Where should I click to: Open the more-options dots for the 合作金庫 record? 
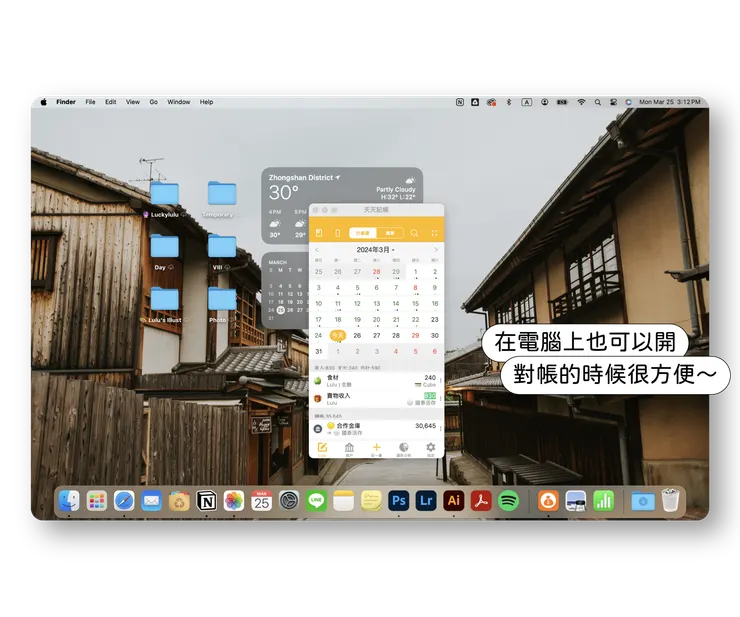(441, 429)
